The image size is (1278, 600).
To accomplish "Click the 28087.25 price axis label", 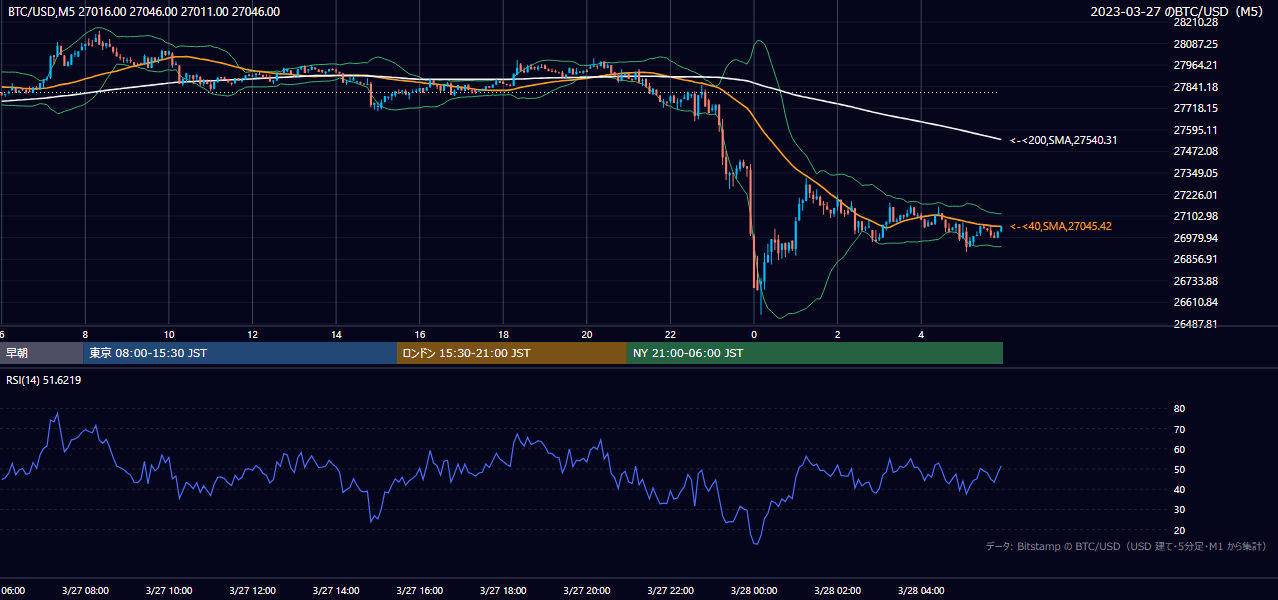I will coord(1196,44).
